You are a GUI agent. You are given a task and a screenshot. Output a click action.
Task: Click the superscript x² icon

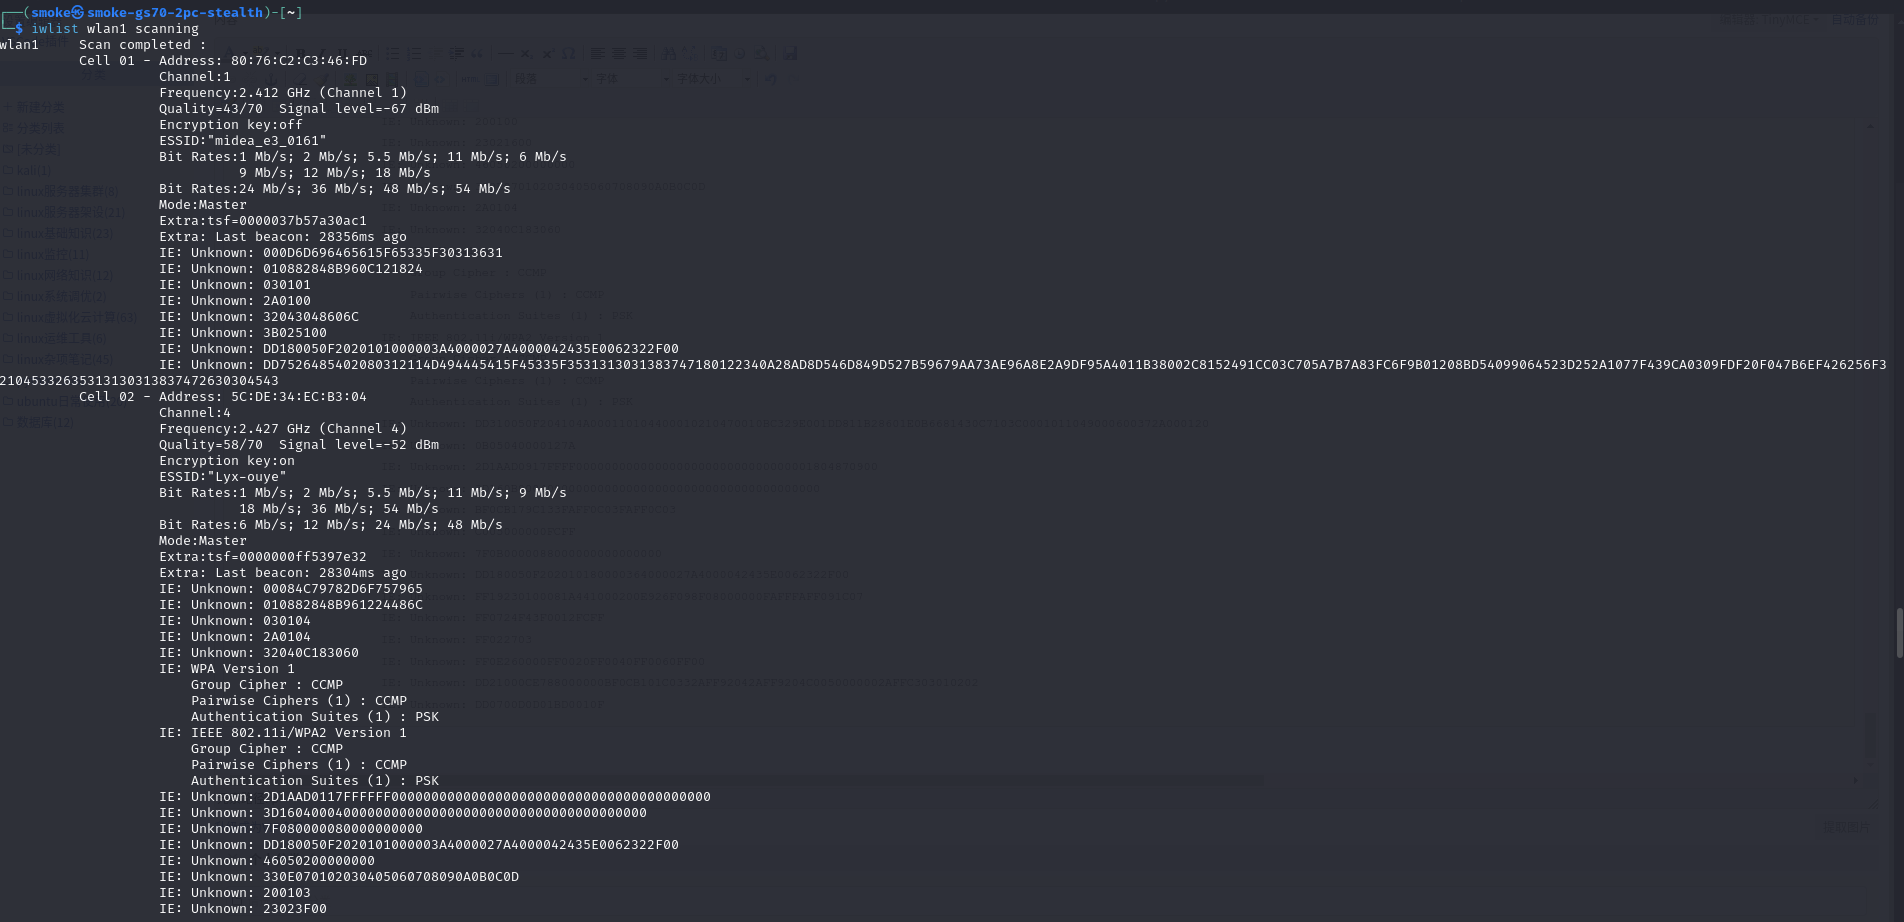click(548, 54)
